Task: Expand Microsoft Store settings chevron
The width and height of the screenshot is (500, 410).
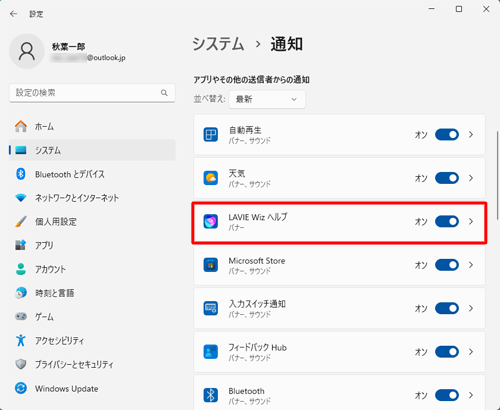Action: tap(471, 265)
